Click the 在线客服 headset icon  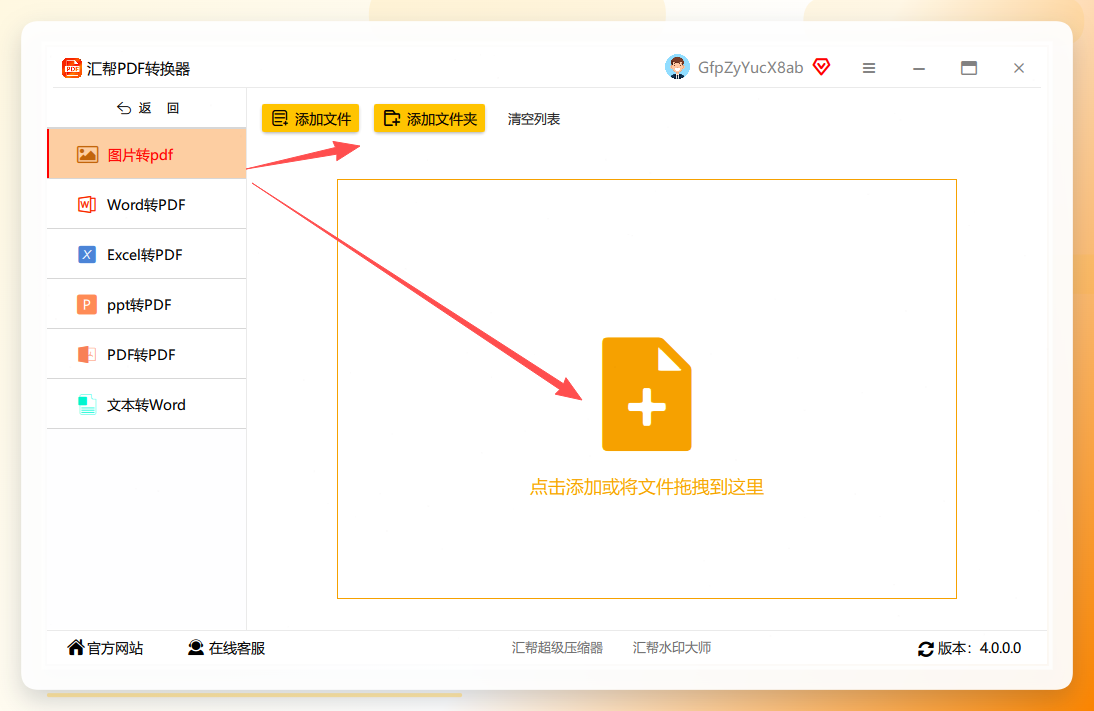click(196, 648)
